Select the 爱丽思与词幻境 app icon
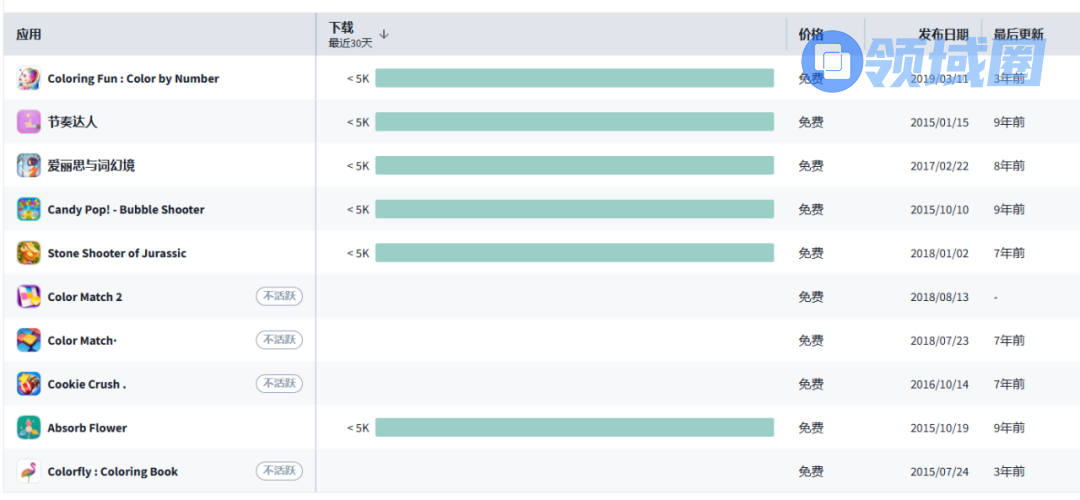The height and width of the screenshot is (500, 1080). click(x=29, y=166)
